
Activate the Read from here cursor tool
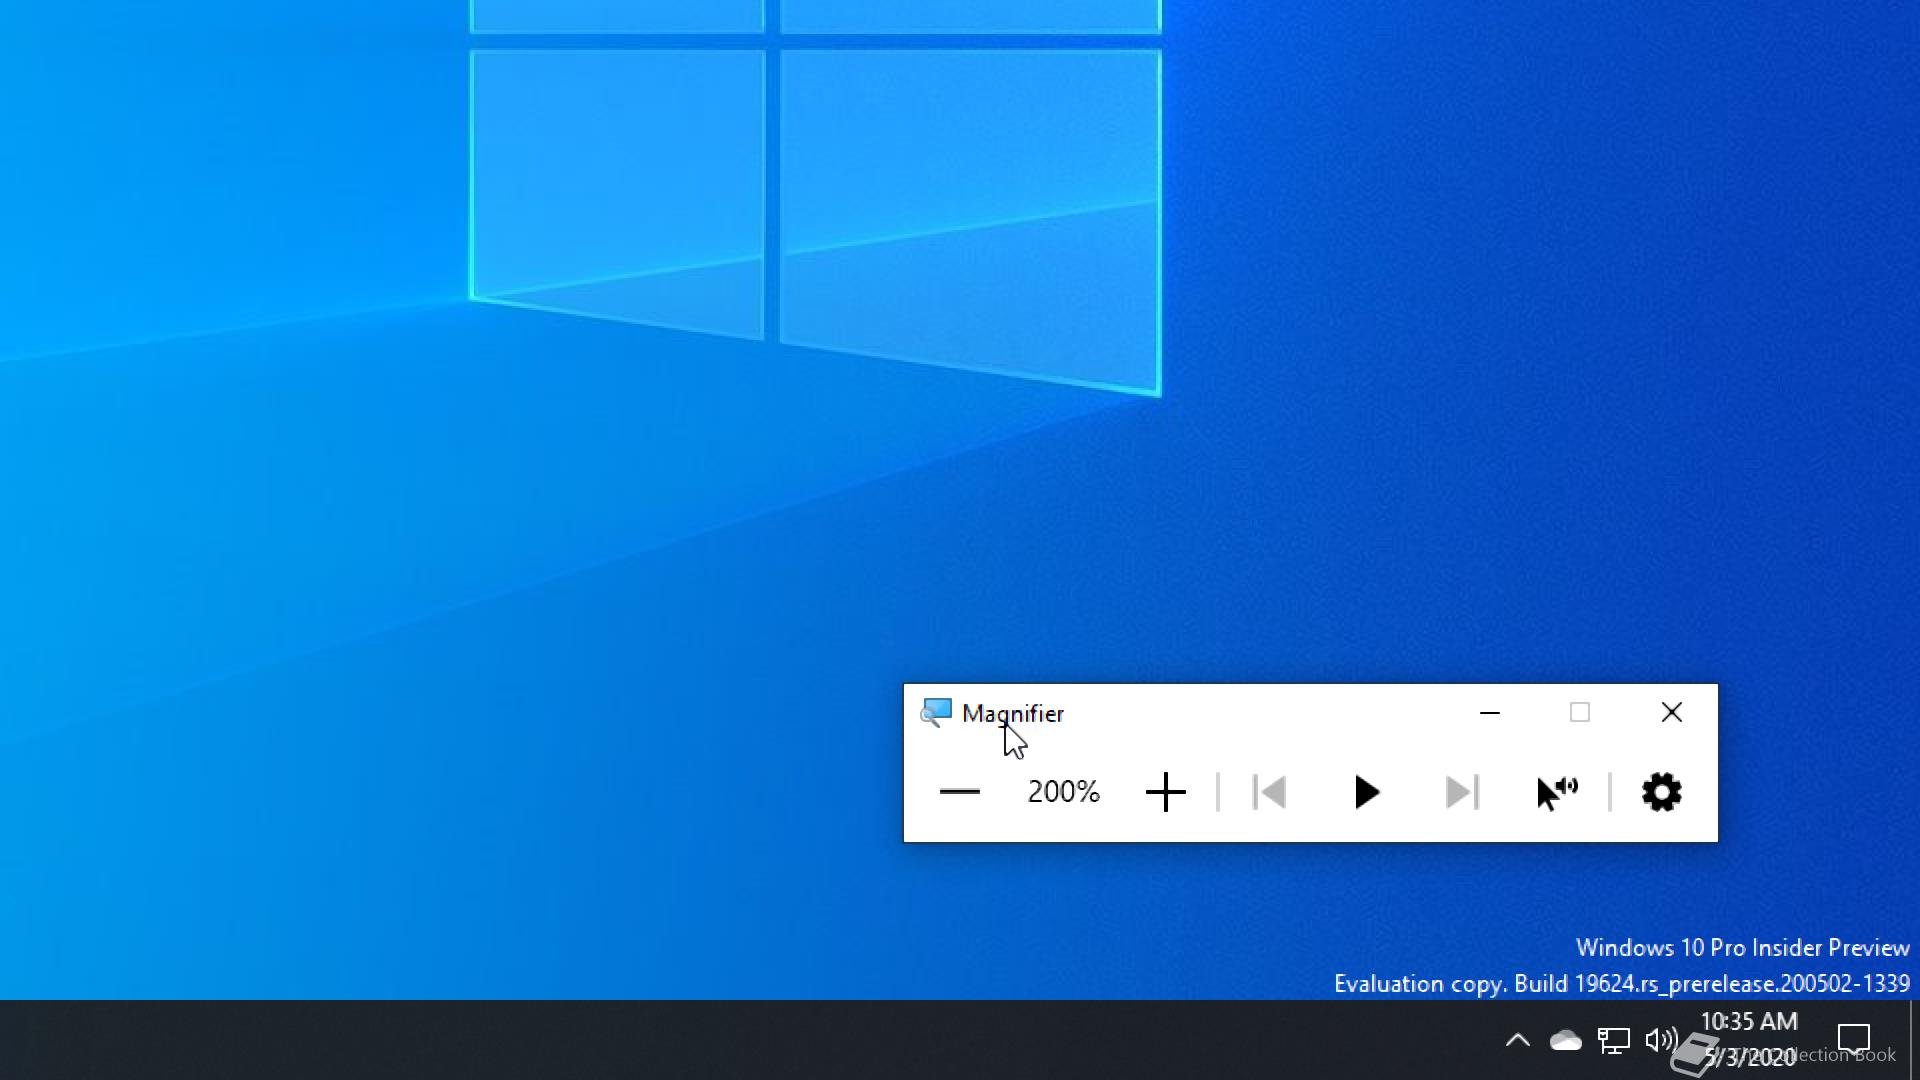pos(1556,792)
